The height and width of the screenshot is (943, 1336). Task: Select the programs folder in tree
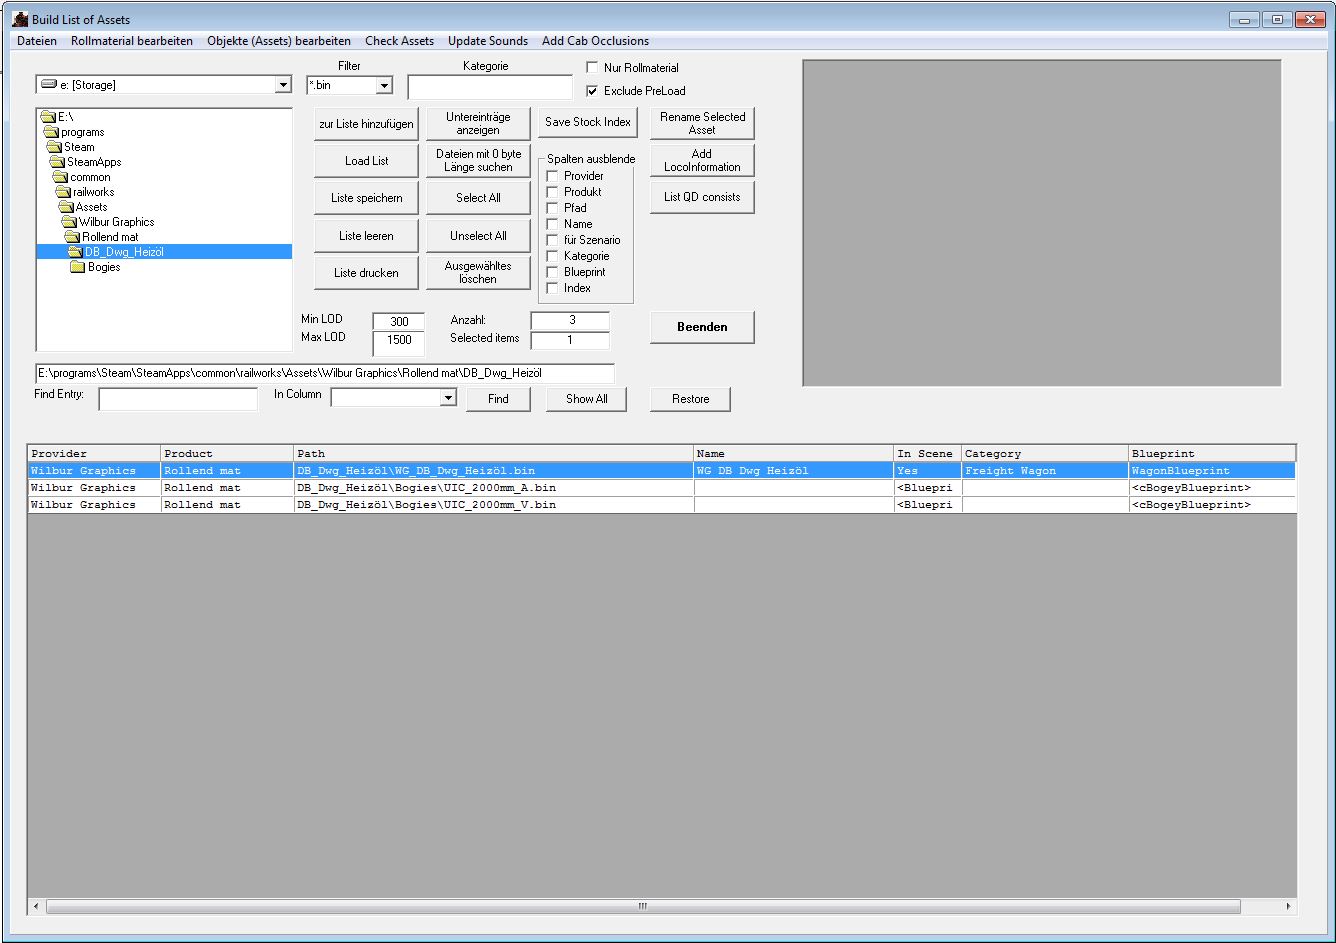tap(82, 132)
